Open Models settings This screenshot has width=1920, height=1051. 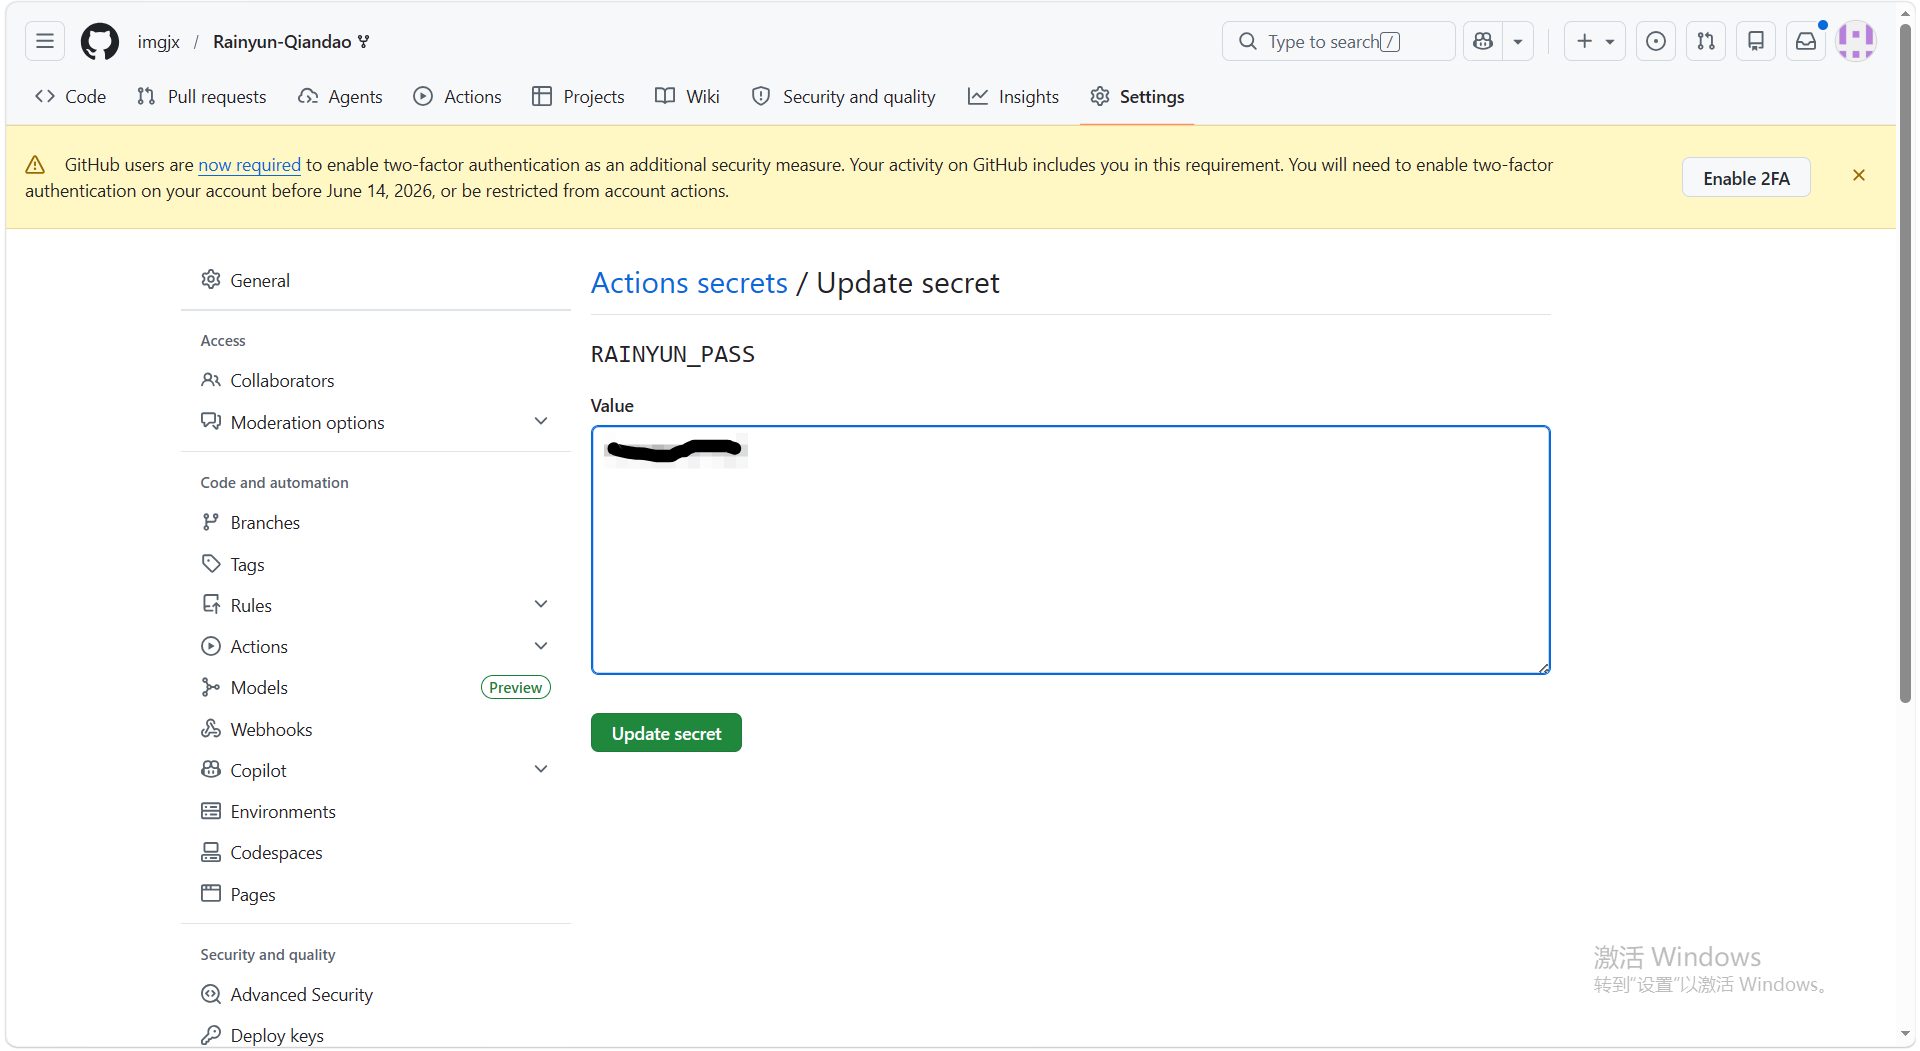[x=376, y=688]
